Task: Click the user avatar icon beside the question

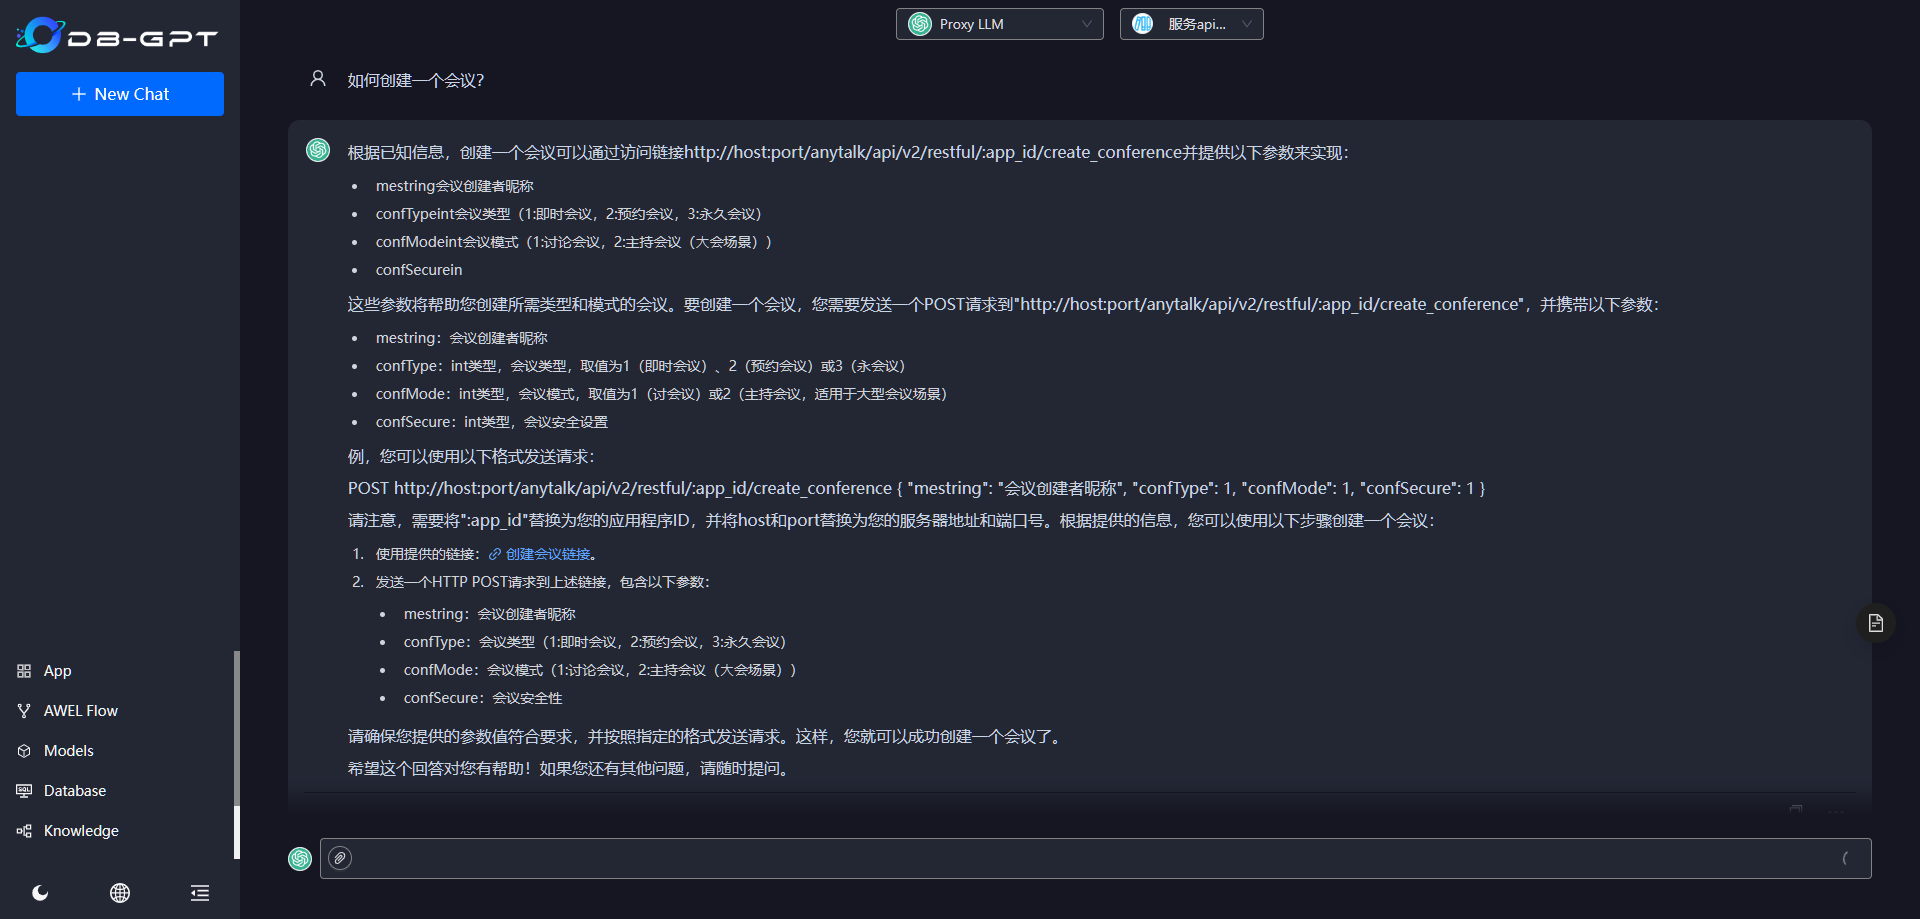Action: pos(318,78)
